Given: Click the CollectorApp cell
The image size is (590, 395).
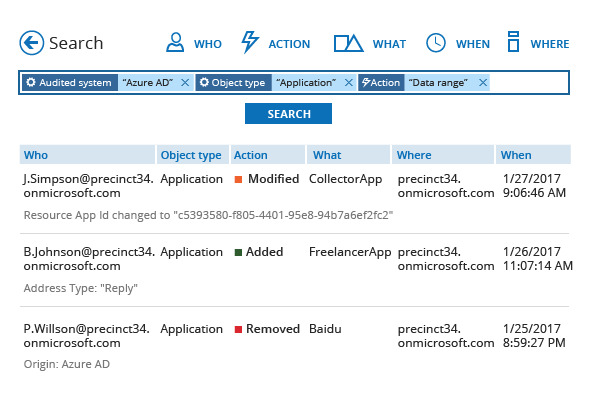Looking at the screenshot, I should coord(345,179).
